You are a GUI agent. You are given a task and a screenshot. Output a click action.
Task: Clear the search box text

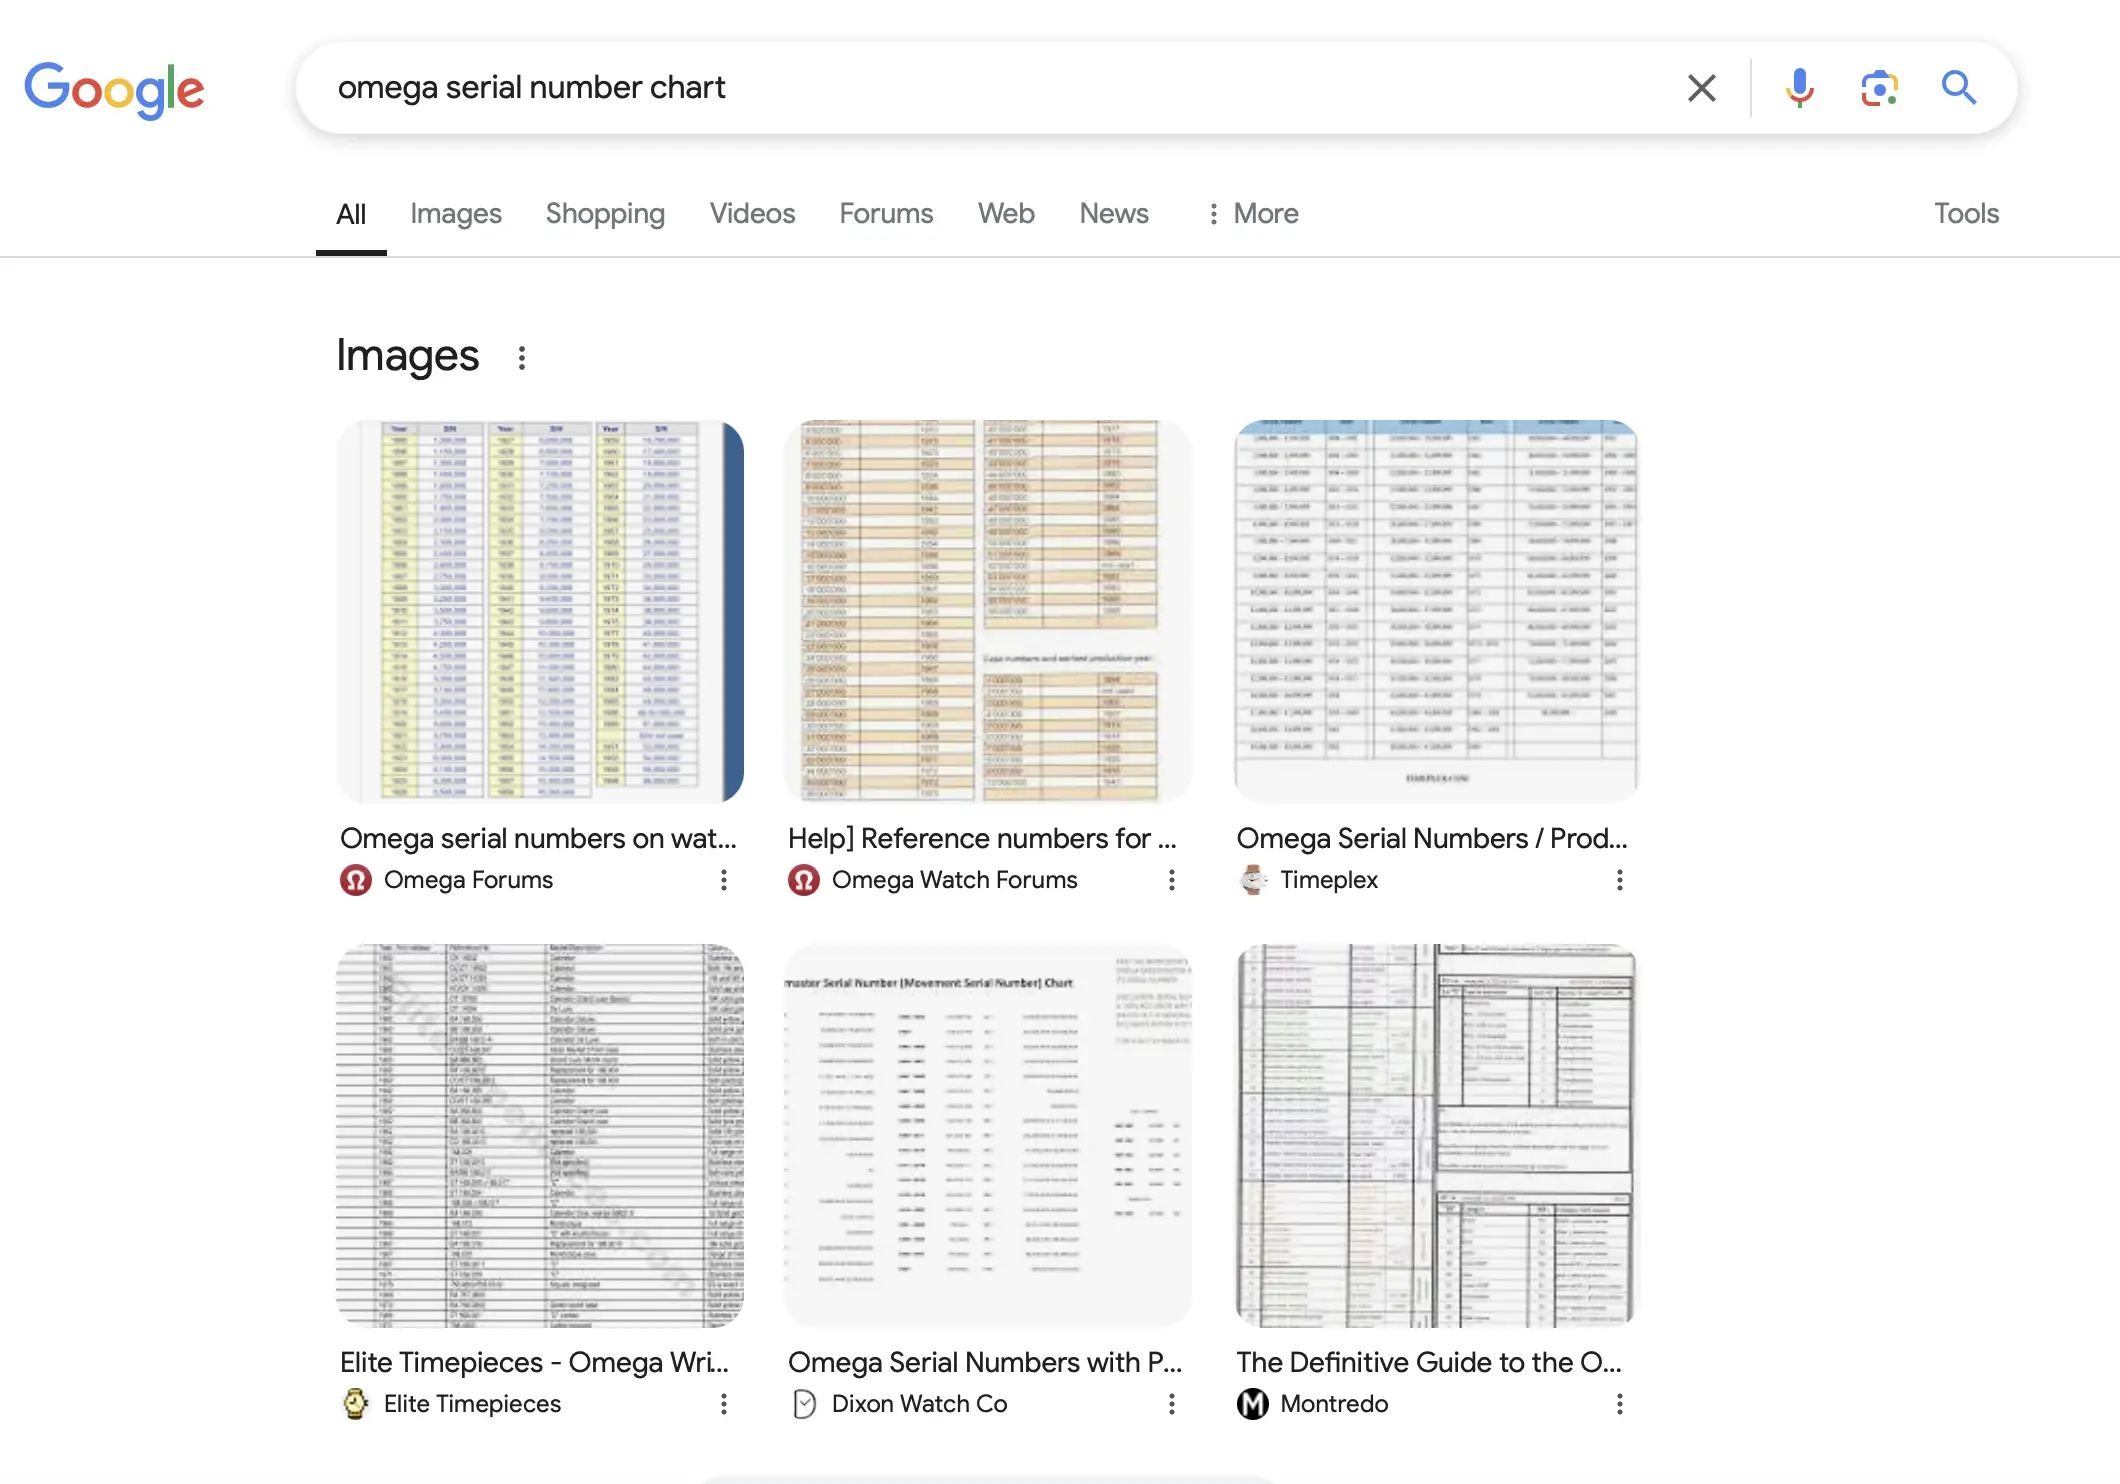coord(1701,88)
